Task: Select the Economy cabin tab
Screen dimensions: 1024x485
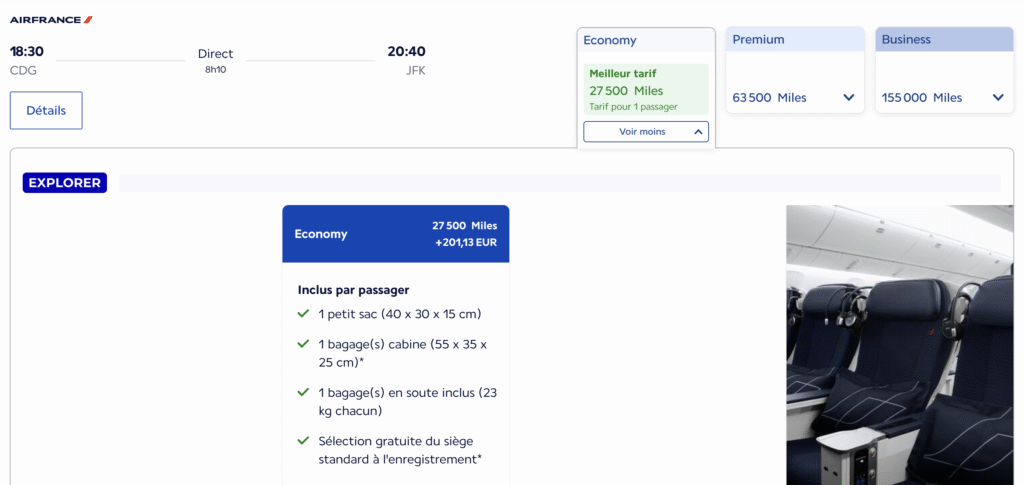Action: 646,40
